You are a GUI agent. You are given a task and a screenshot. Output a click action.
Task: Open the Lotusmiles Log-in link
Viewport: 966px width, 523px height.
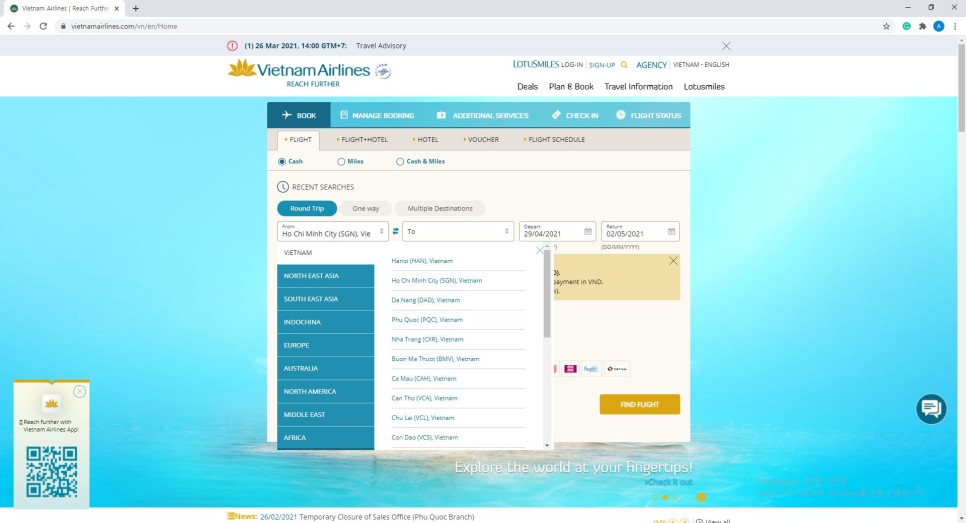(572, 65)
